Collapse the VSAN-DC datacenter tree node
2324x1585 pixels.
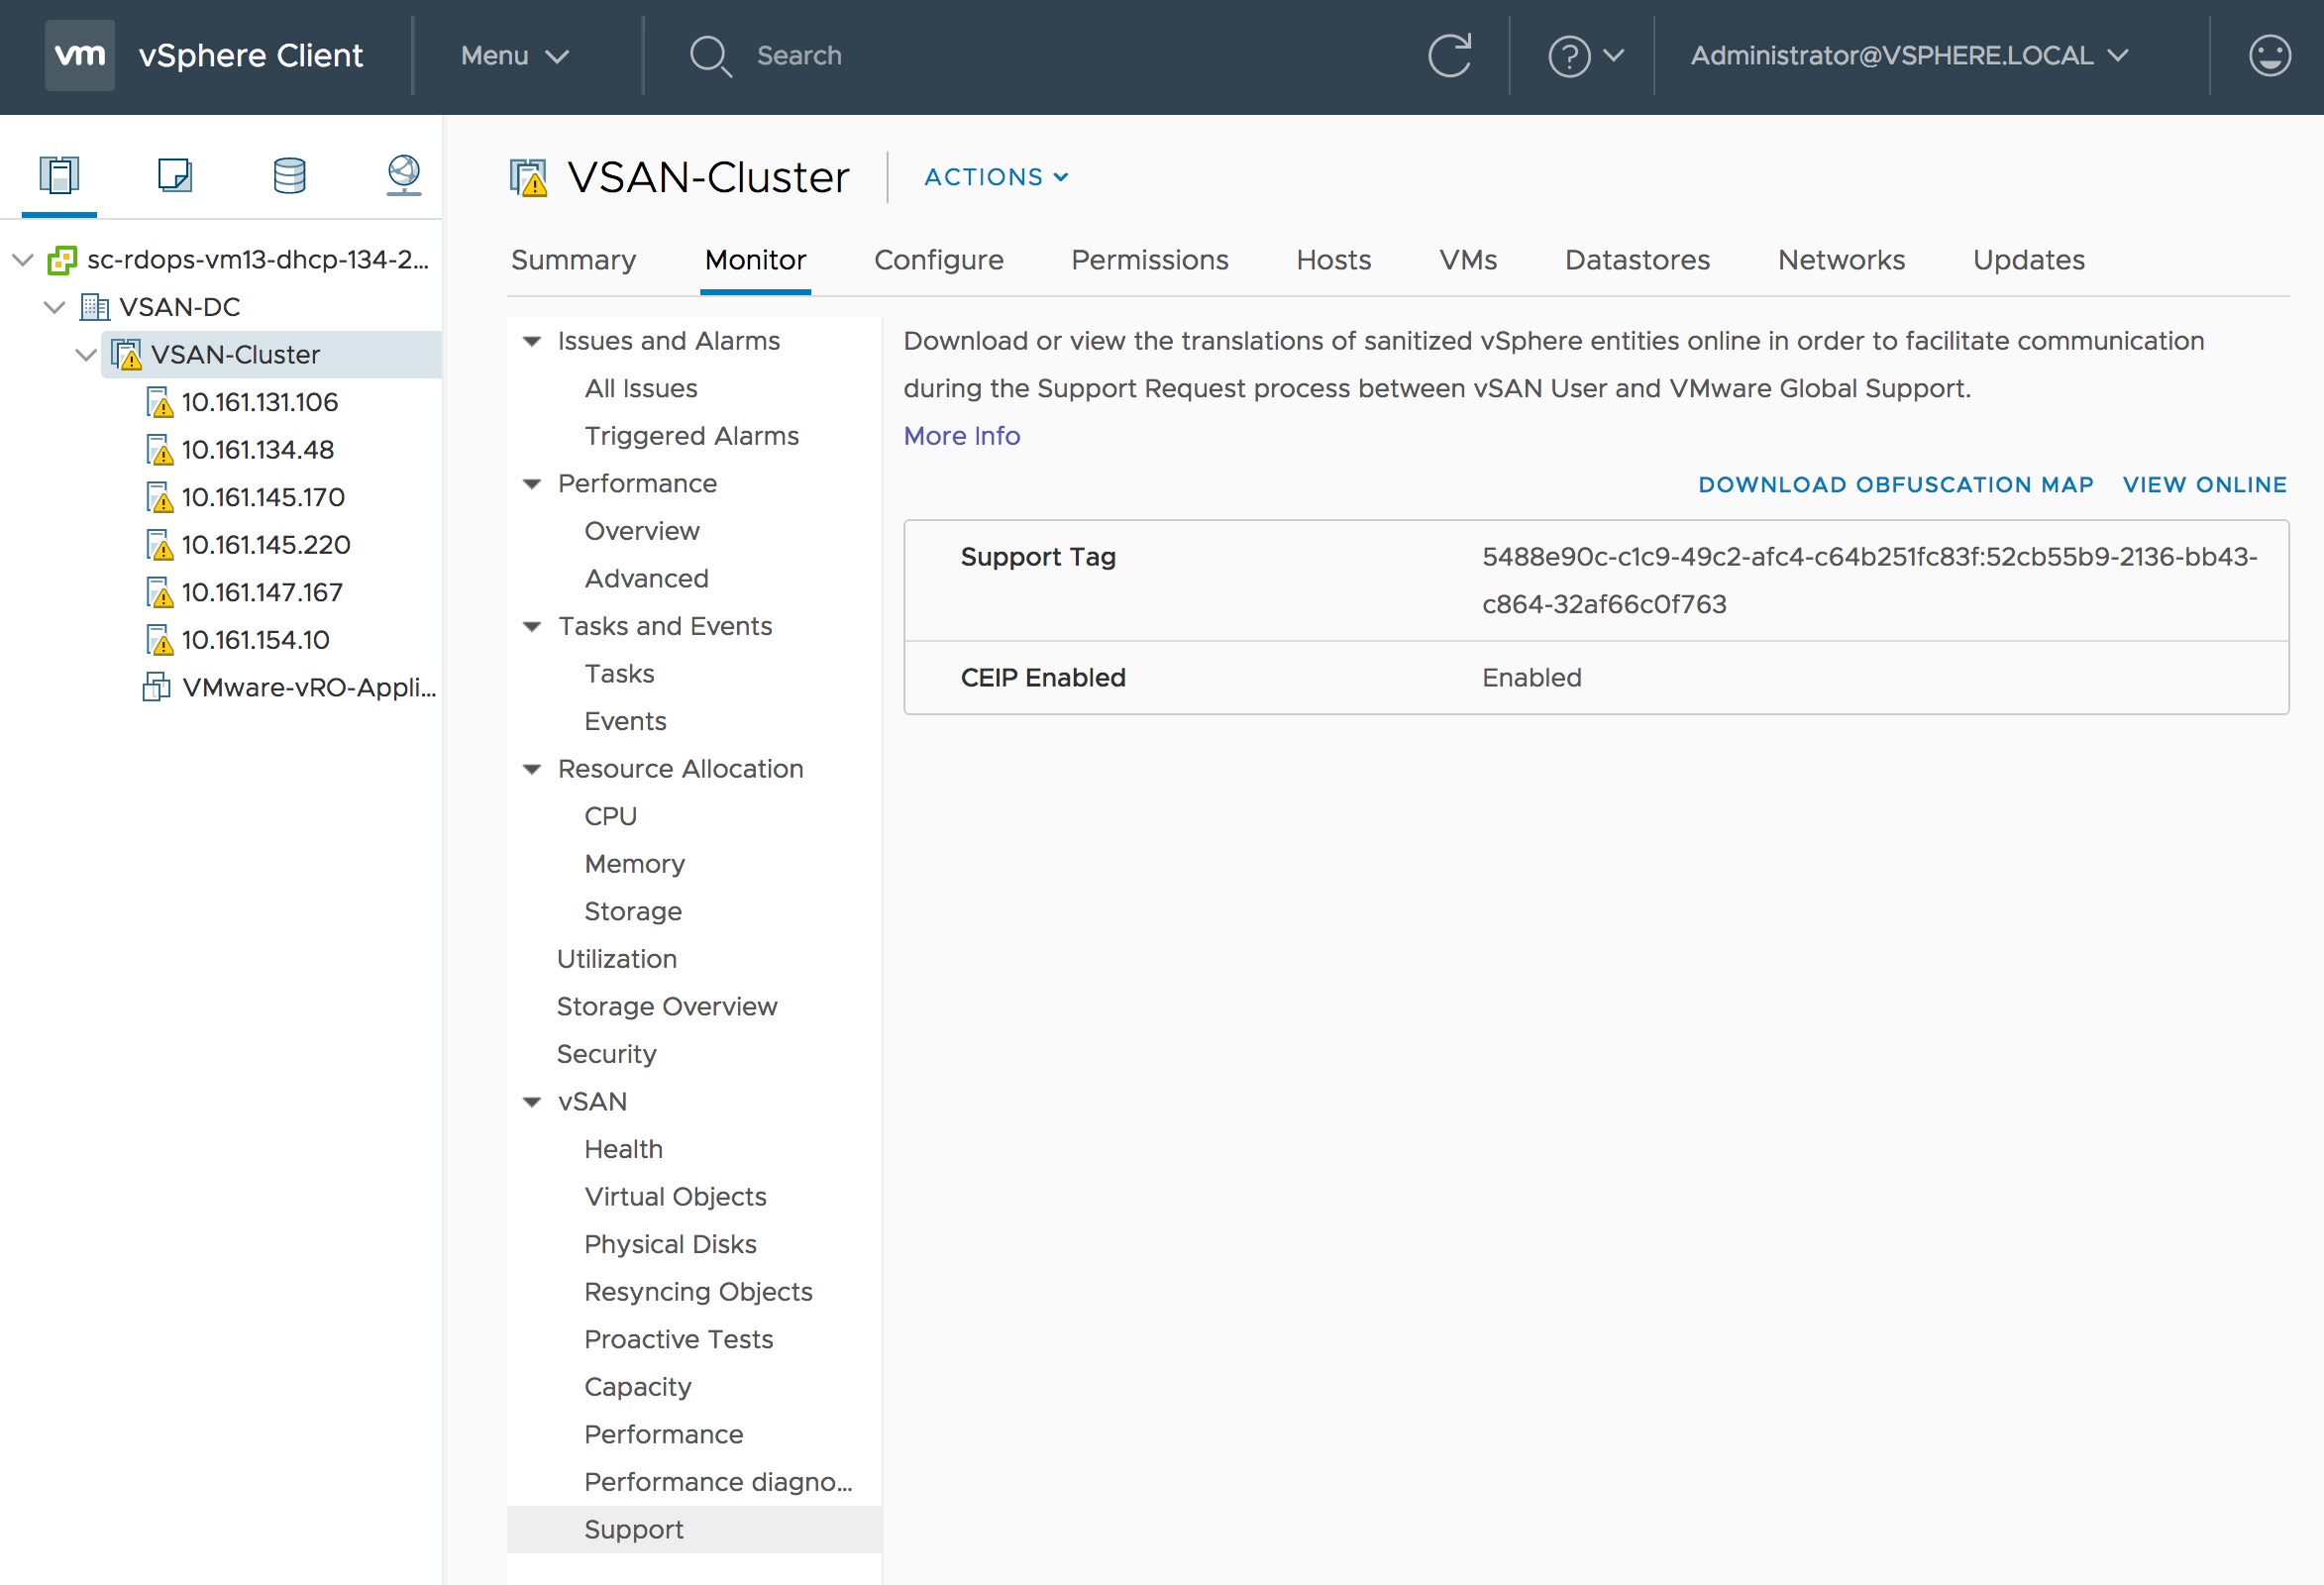pyautogui.click(x=55, y=307)
